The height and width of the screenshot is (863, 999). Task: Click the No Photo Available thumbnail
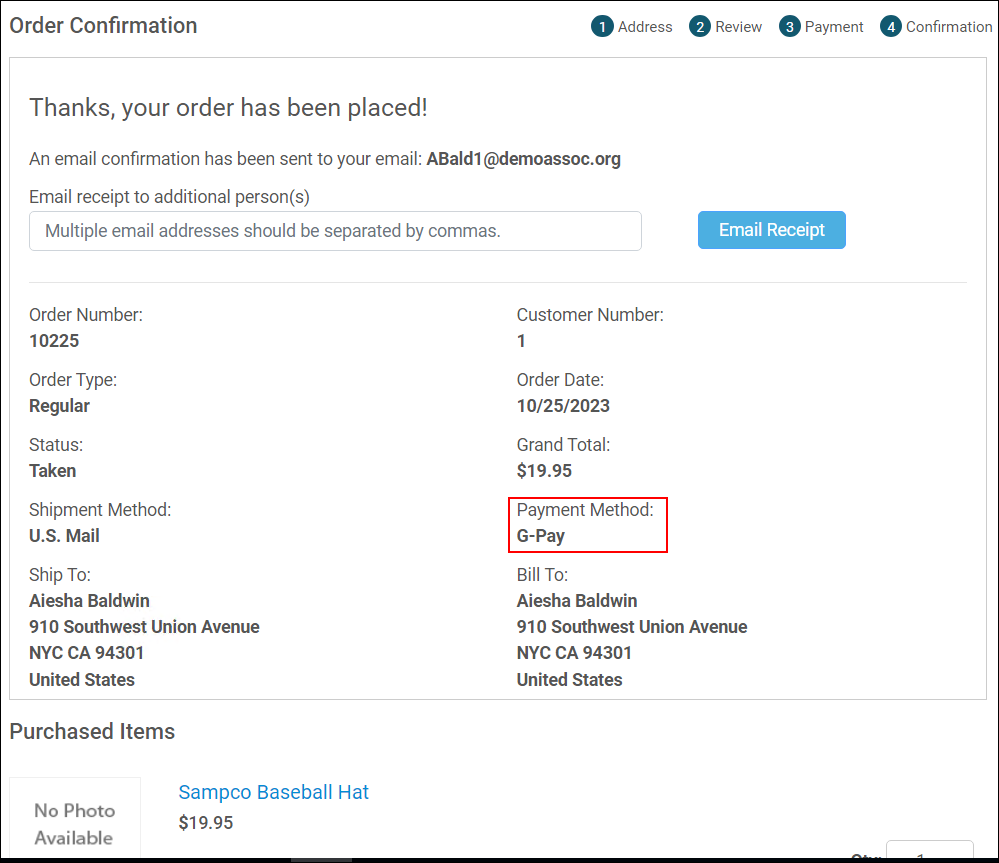click(x=75, y=820)
